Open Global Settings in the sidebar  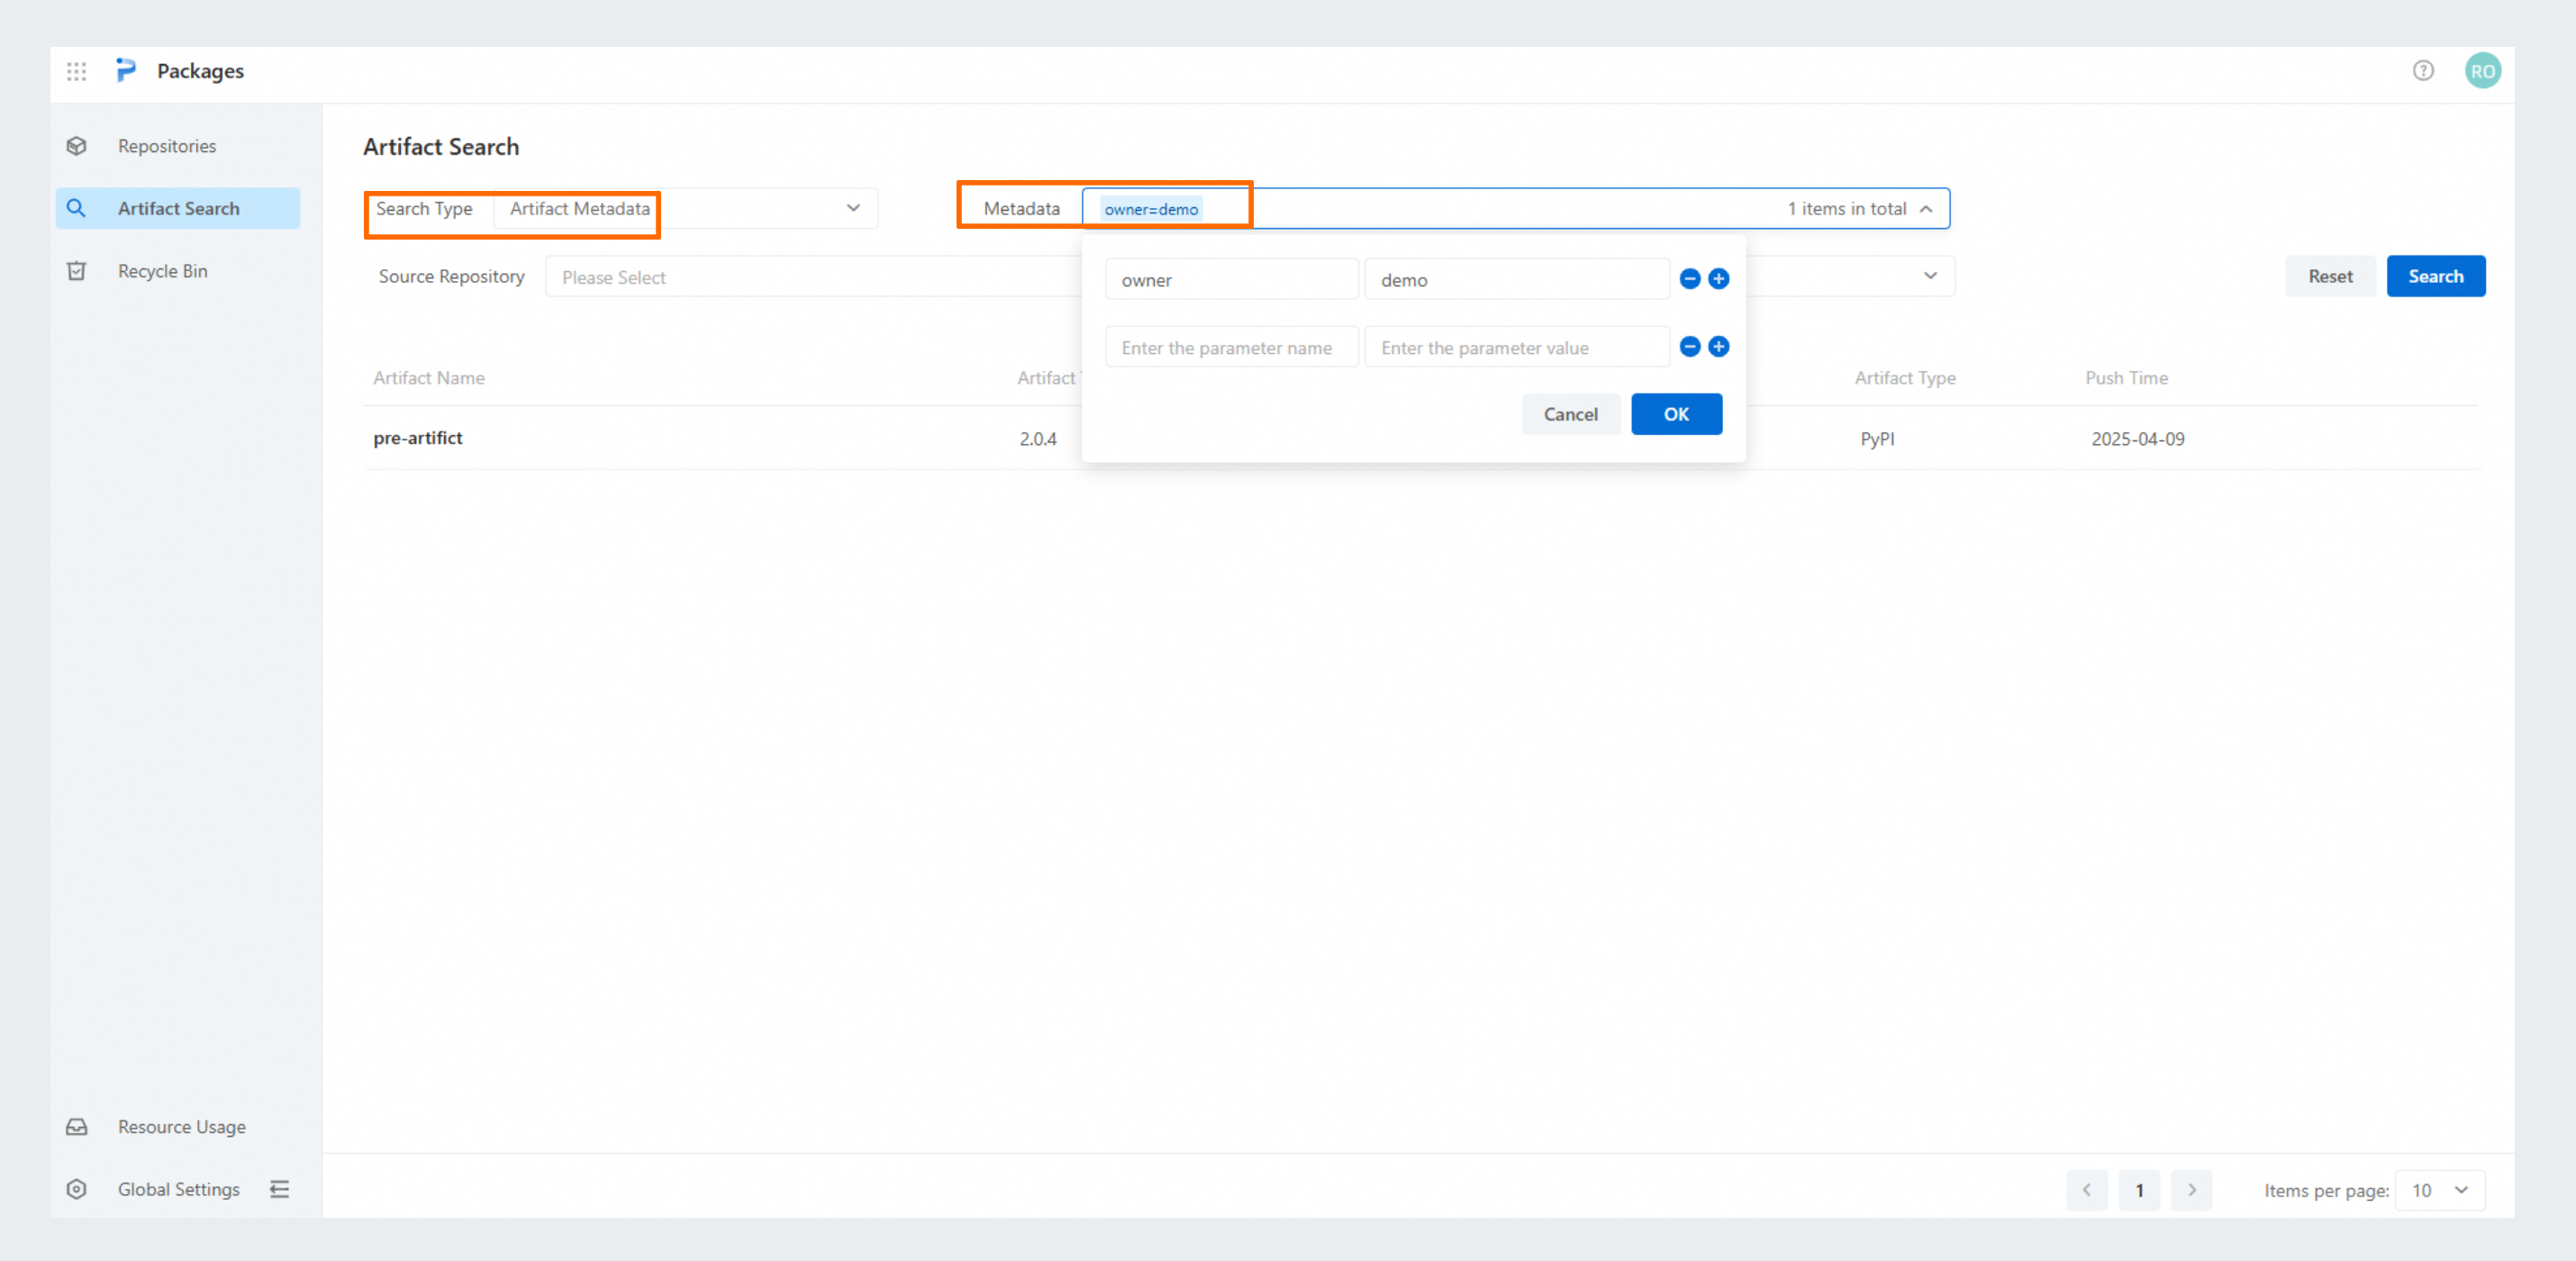pos(178,1189)
